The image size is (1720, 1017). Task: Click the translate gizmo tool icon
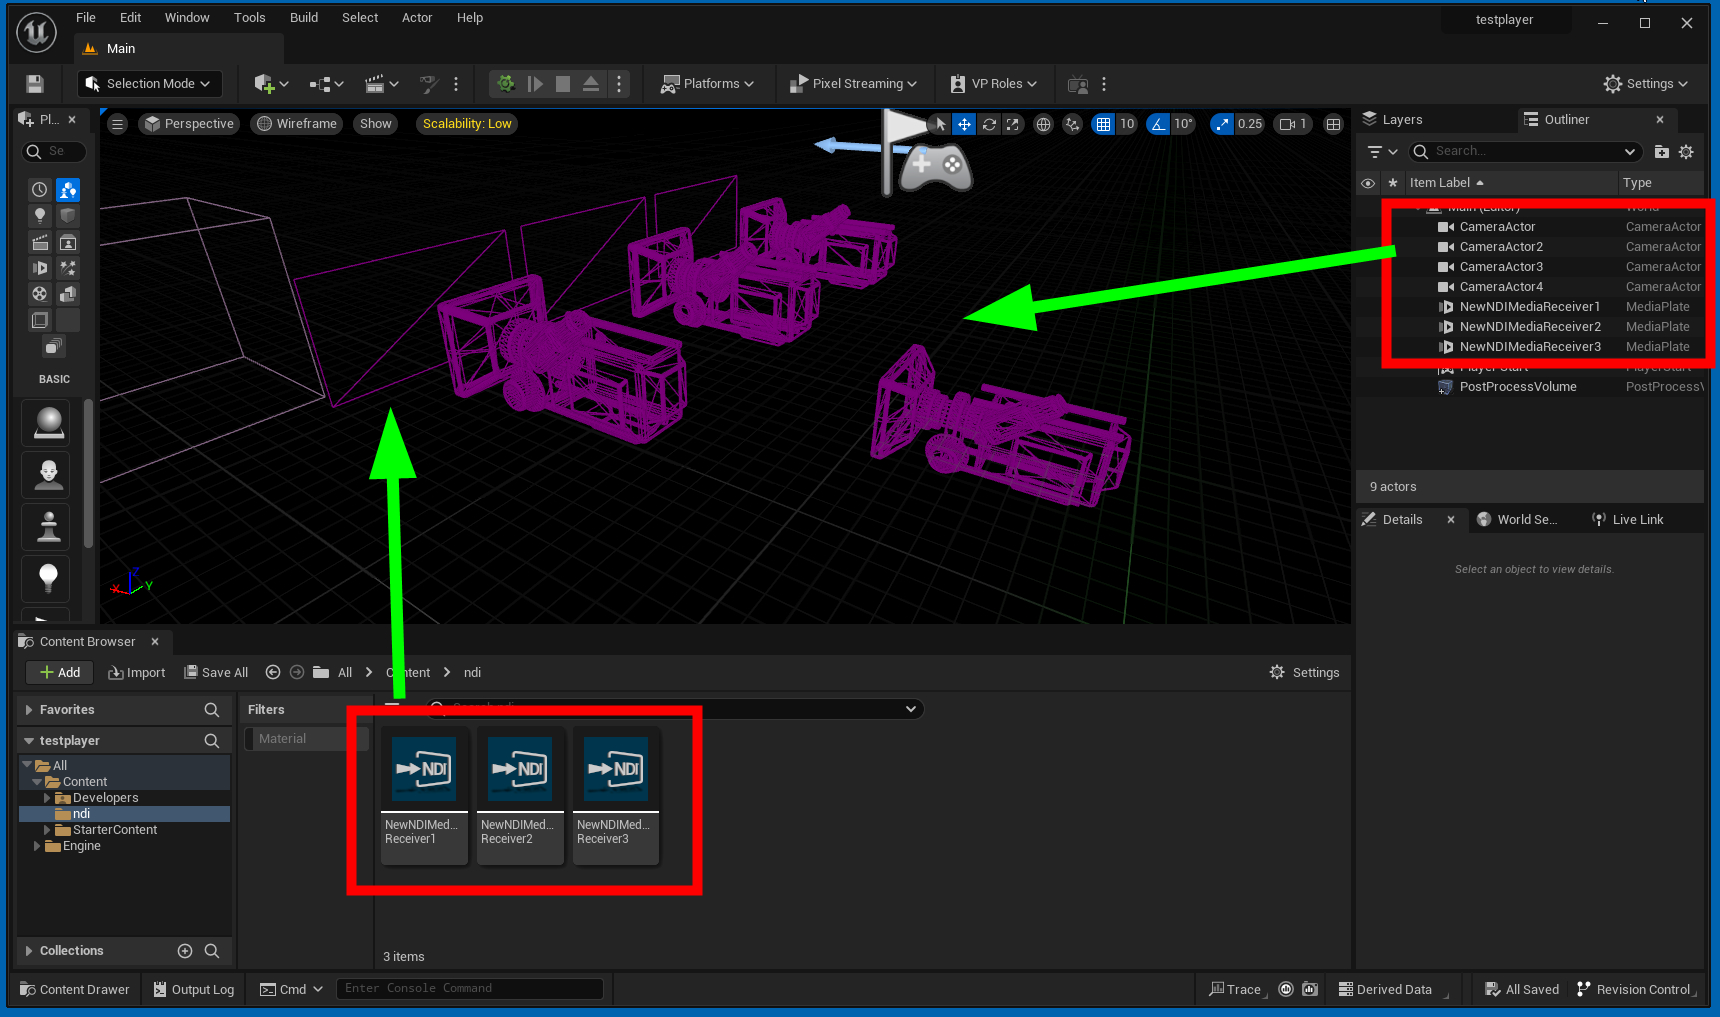[x=964, y=124]
